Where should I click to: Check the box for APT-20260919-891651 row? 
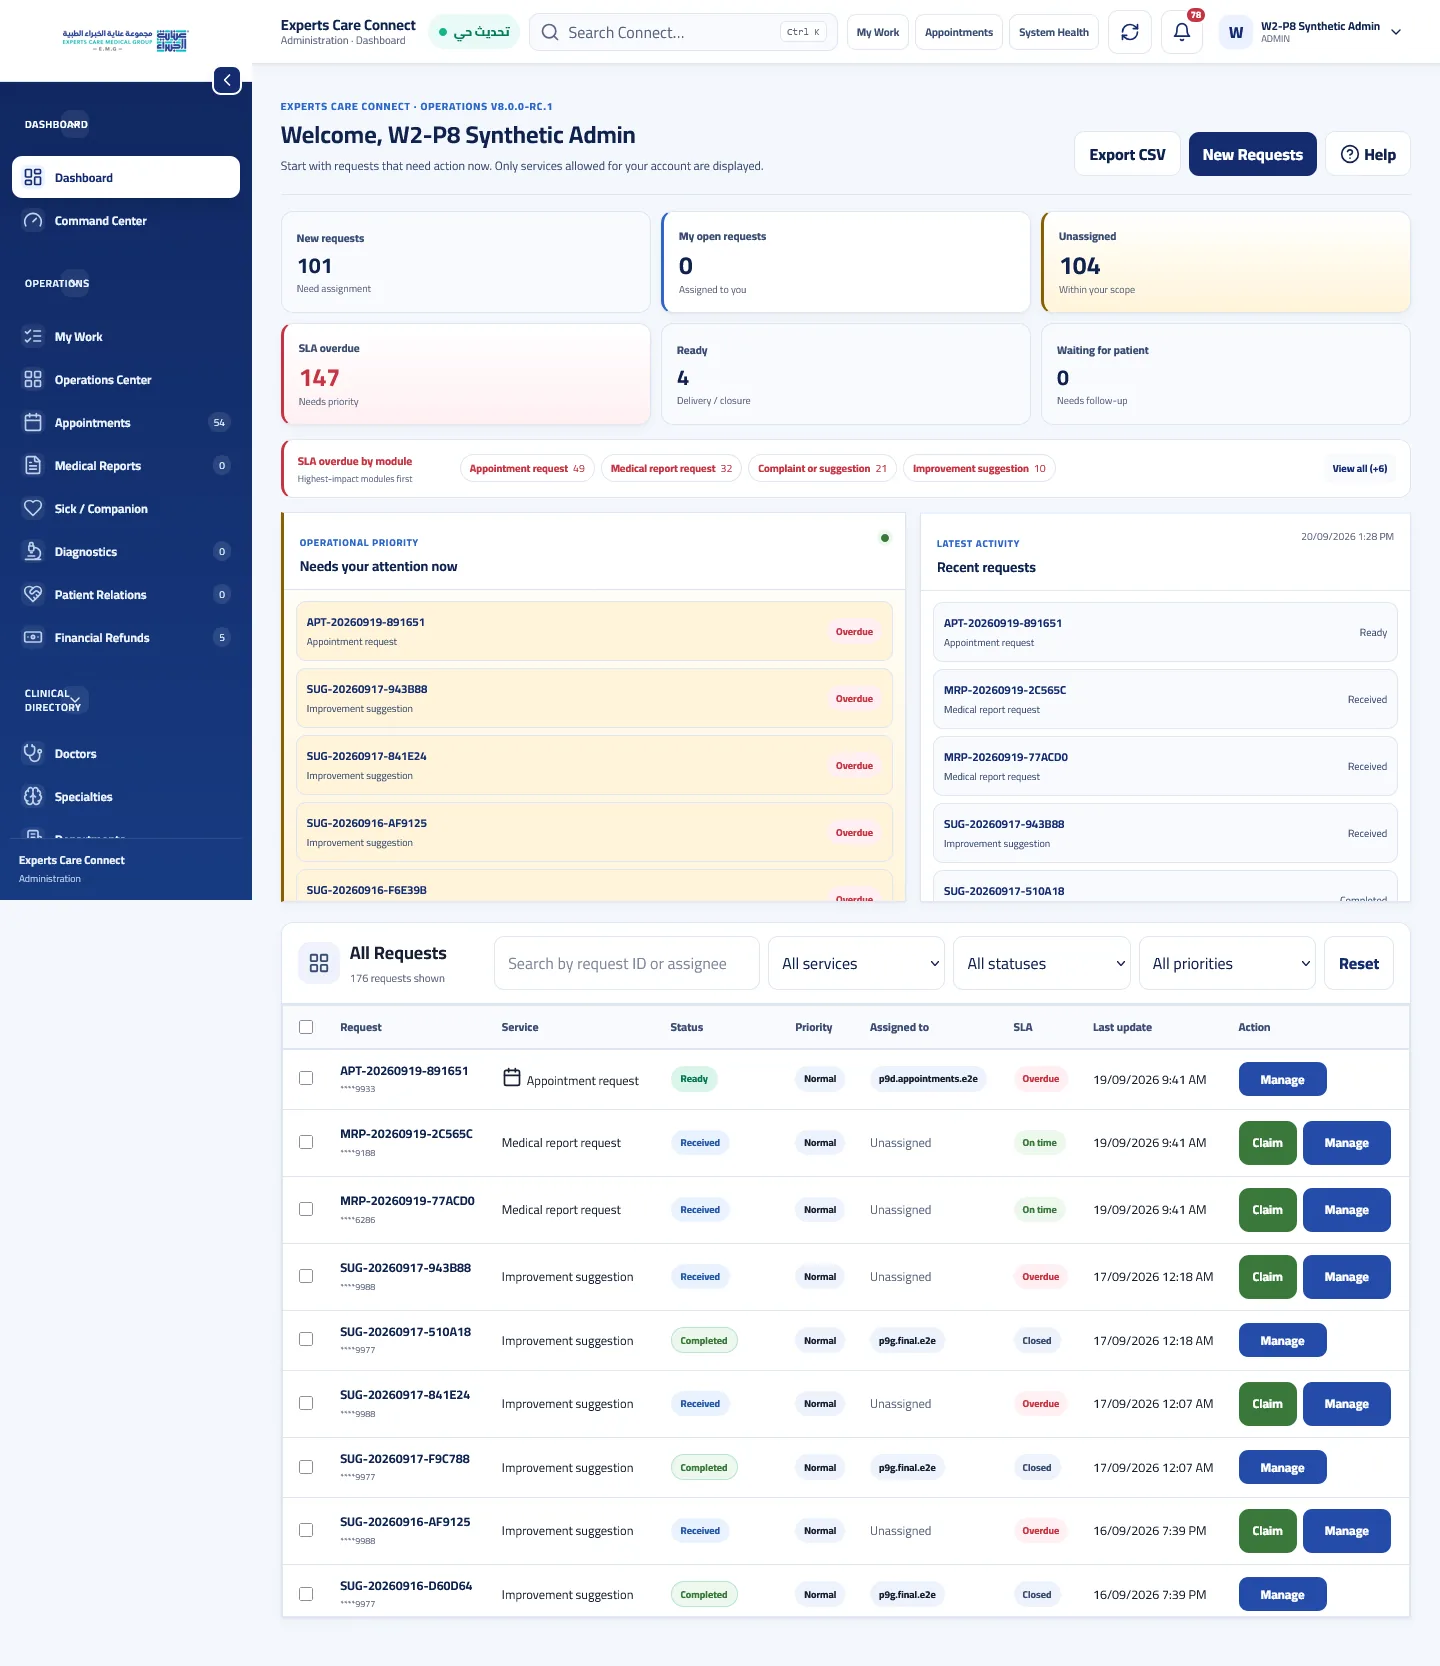(x=306, y=1078)
